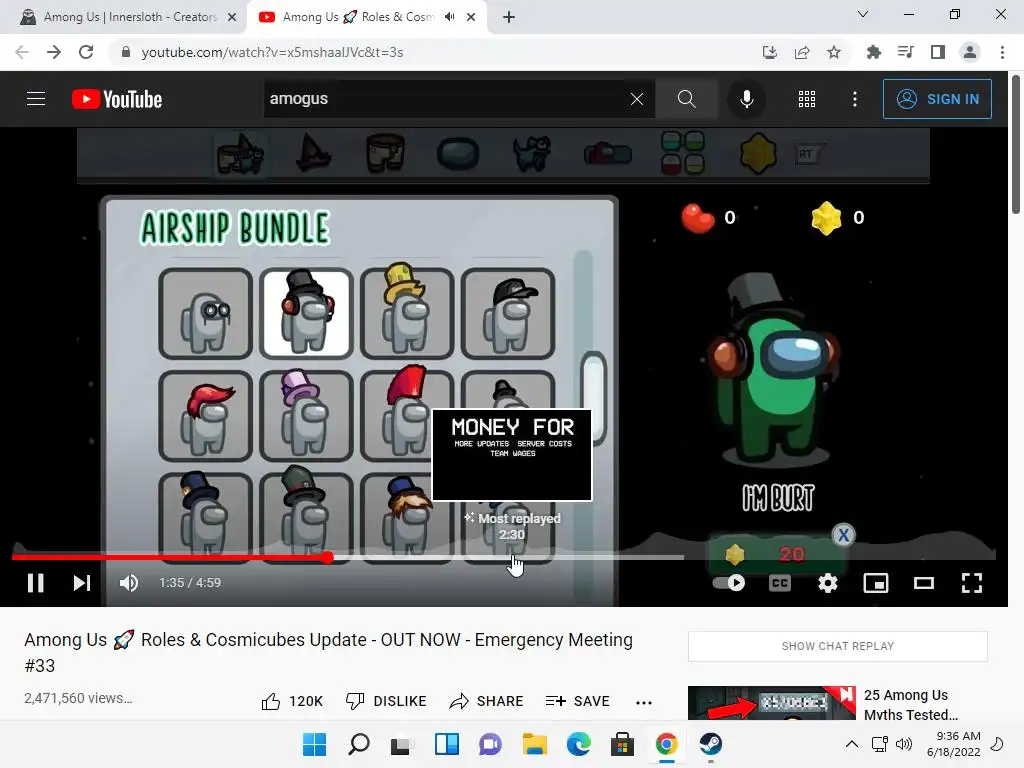The height and width of the screenshot is (768, 1024).
Task: Go to the YouTube home logo
Action: coord(117,99)
